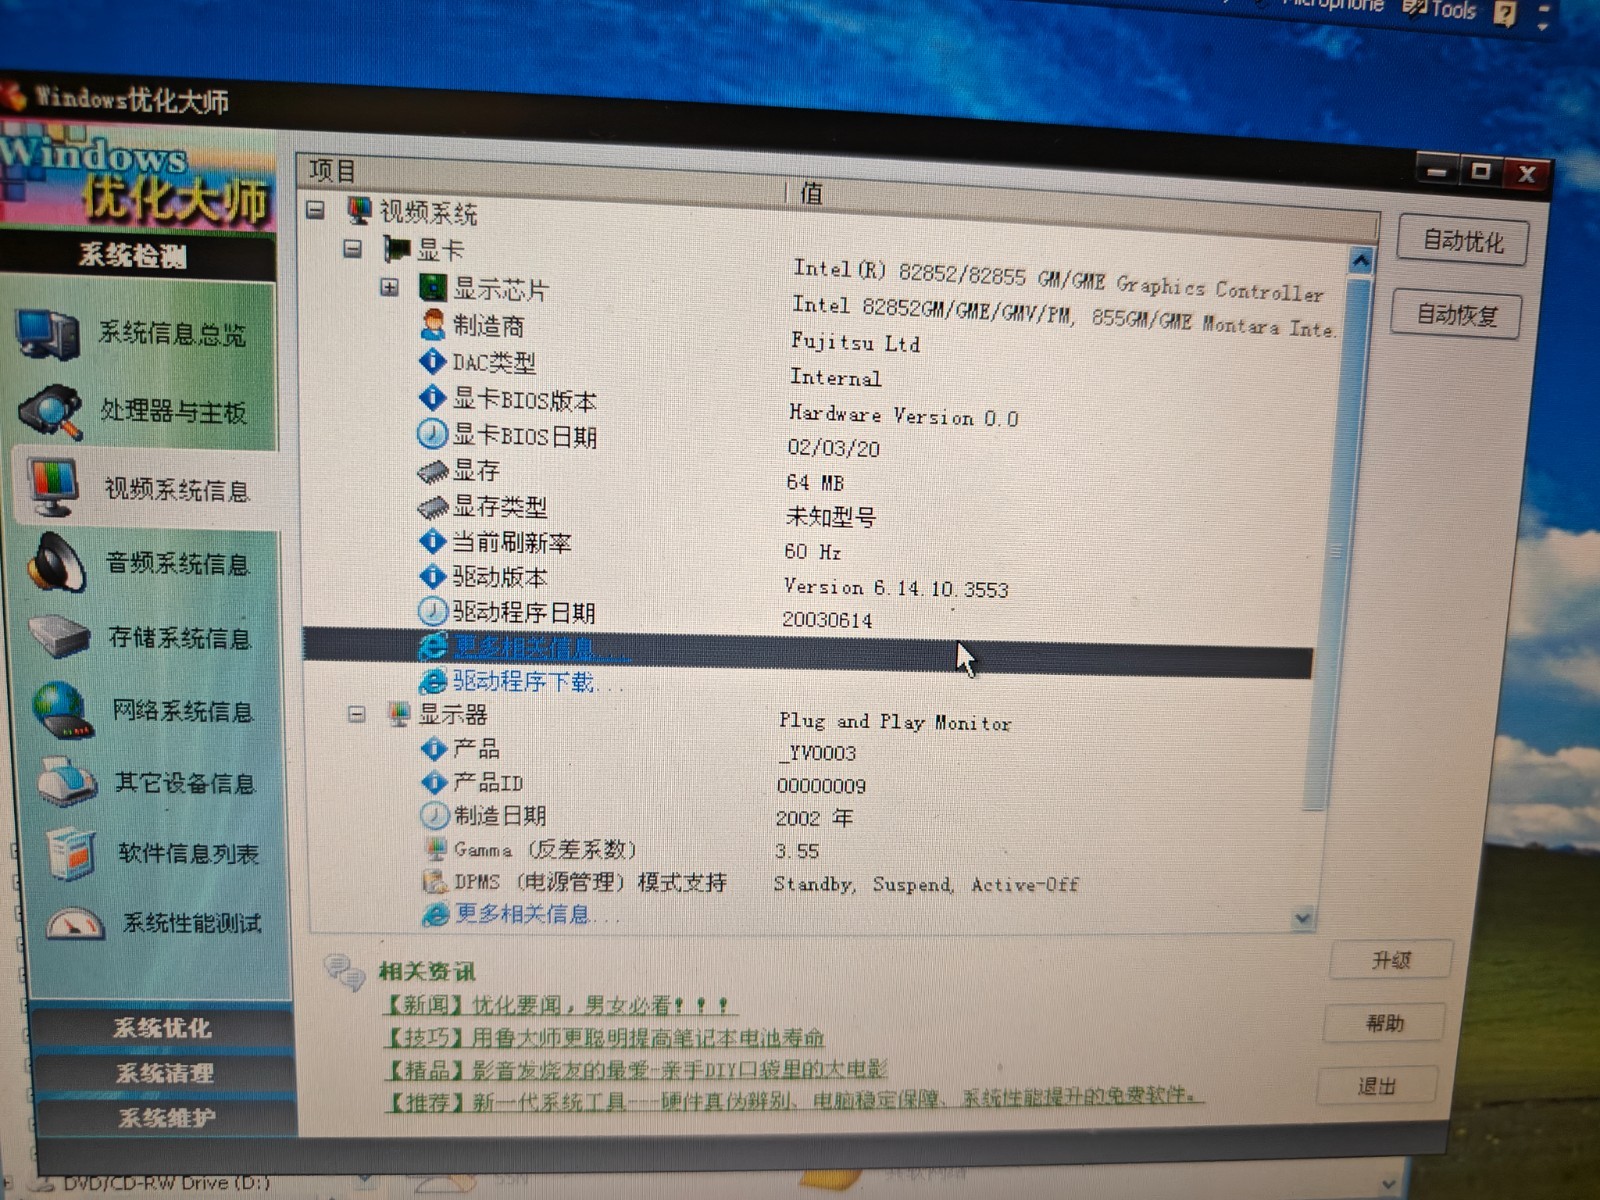Click the 帮助 button

[x=1385, y=1023]
